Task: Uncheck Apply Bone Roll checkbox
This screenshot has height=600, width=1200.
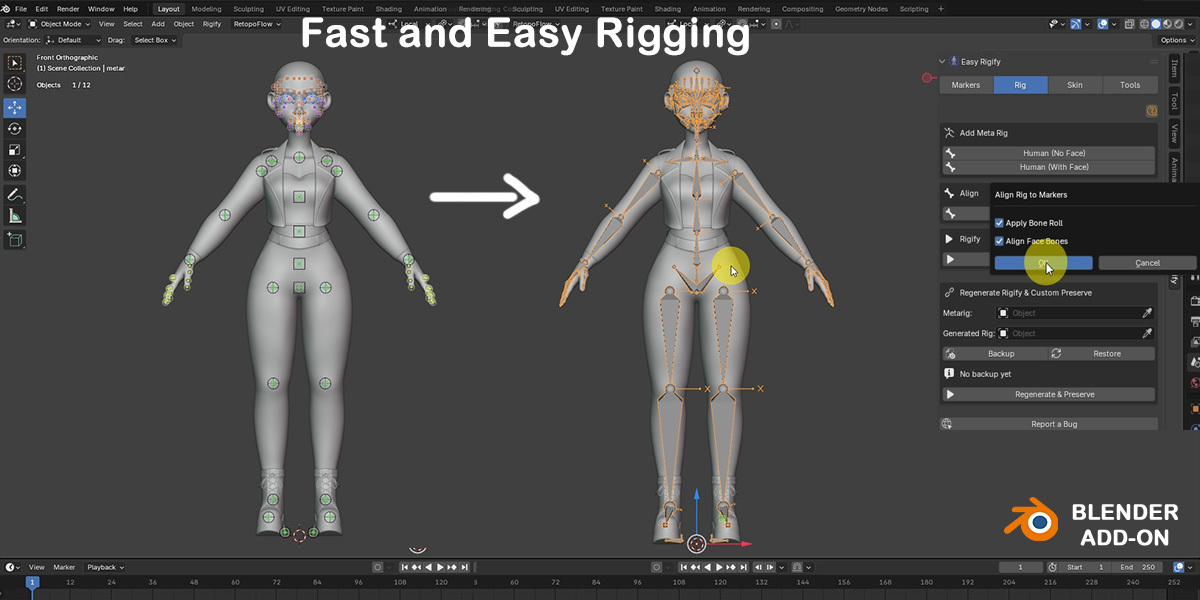Action: click(999, 223)
